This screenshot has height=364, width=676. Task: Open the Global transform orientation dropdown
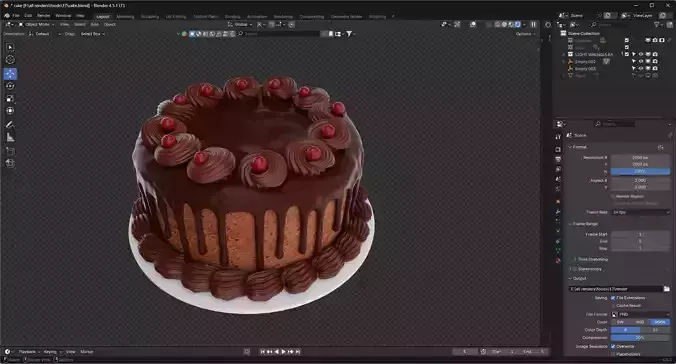pyautogui.click(x=241, y=25)
